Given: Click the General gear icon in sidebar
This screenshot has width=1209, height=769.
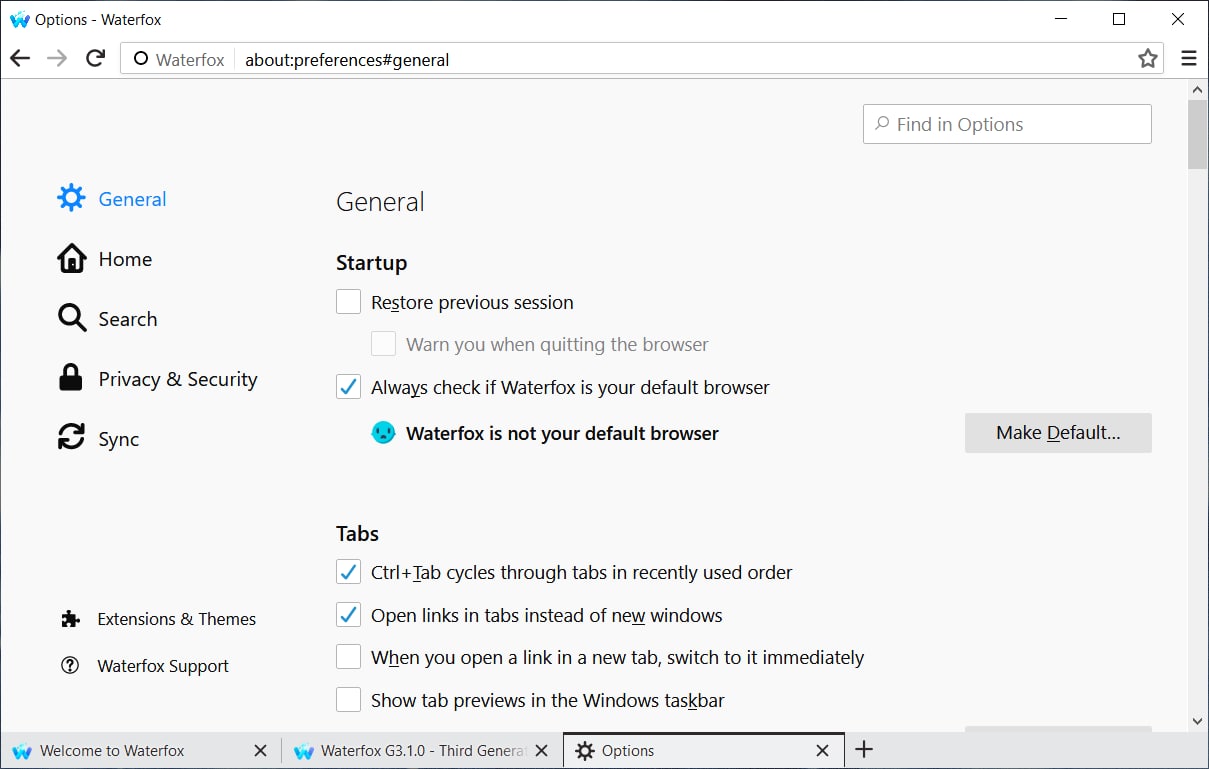Looking at the screenshot, I should pyautogui.click(x=71, y=198).
